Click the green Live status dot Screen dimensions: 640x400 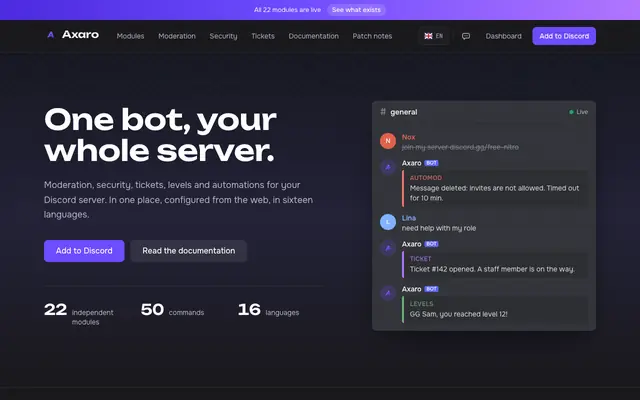571,112
